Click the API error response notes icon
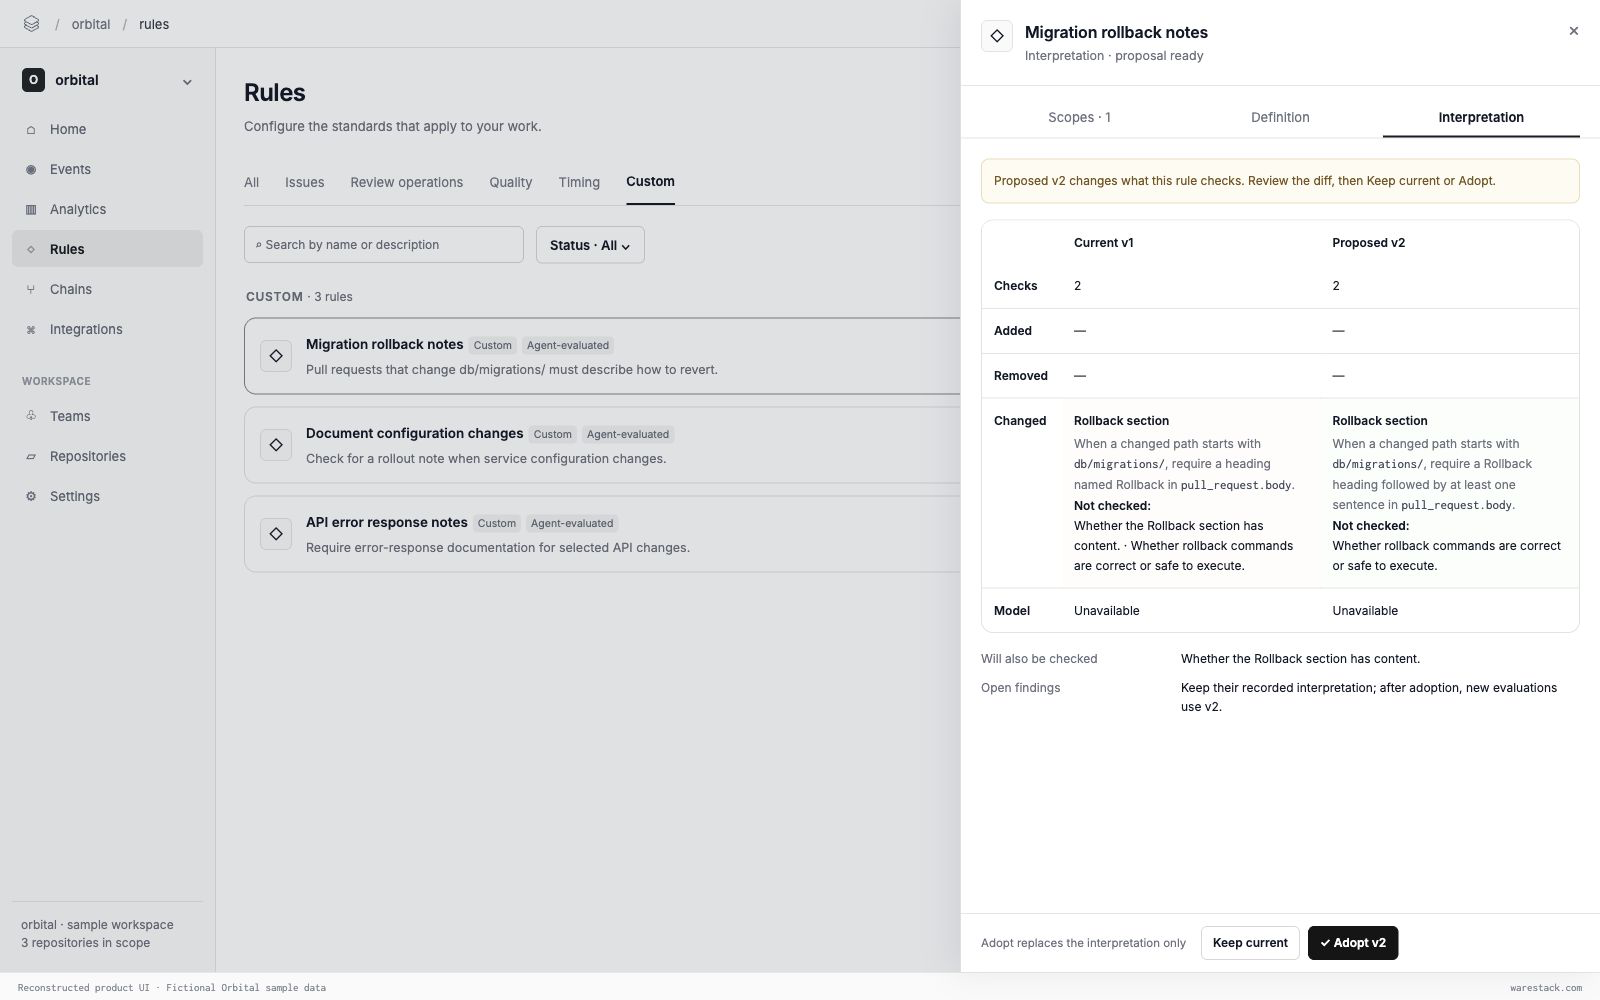The width and height of the screenshot is (1600, 1000). point(276,534)
